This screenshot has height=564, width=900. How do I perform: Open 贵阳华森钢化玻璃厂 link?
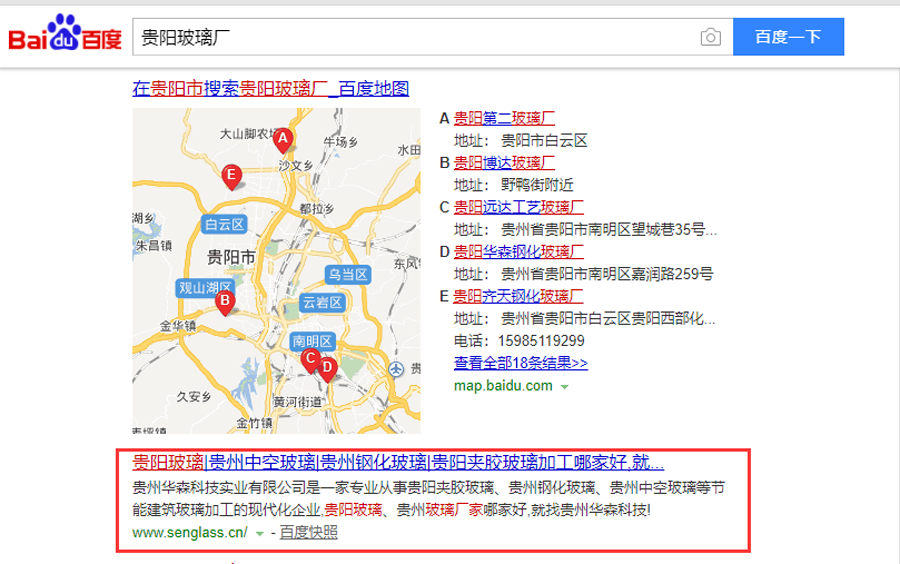pos(518,251)
